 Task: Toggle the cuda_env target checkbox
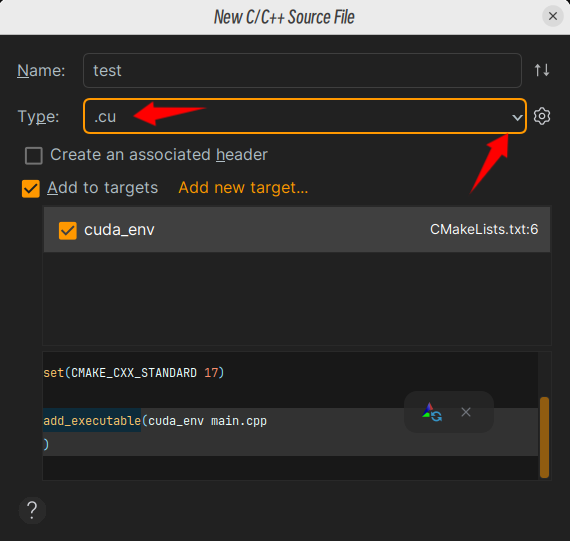pos(68,231)
